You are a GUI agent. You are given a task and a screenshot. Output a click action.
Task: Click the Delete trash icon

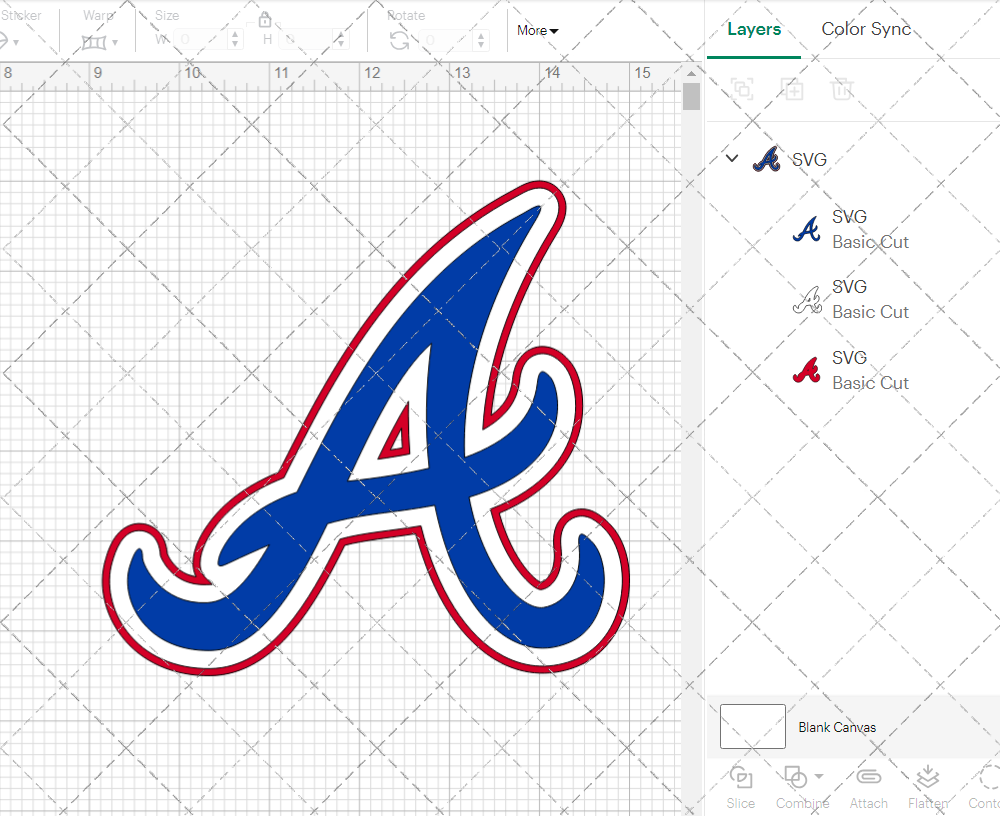842,89
